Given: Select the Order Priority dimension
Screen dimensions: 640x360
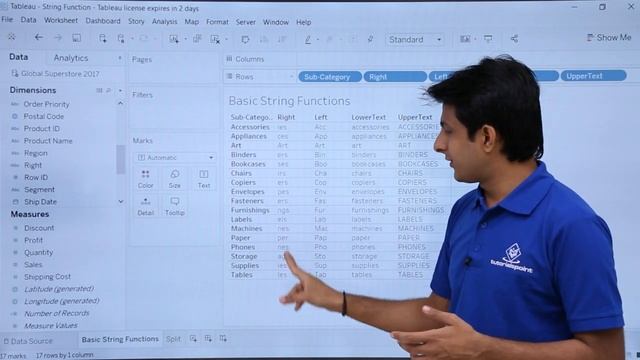Looking at the screenshot, I should click(46, 104).
